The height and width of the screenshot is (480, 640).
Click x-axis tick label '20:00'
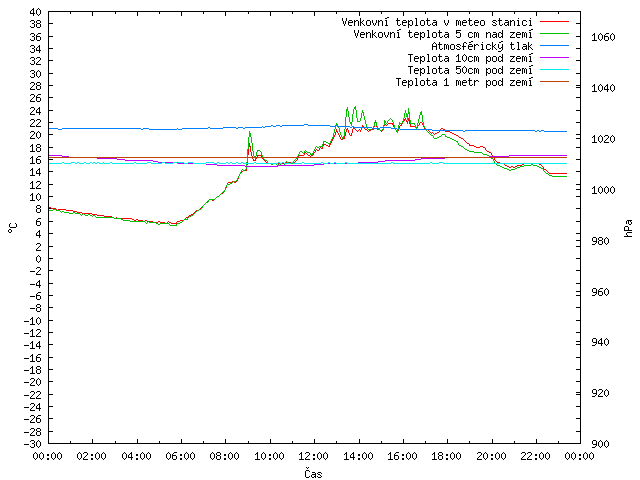[x=491, y=456]
